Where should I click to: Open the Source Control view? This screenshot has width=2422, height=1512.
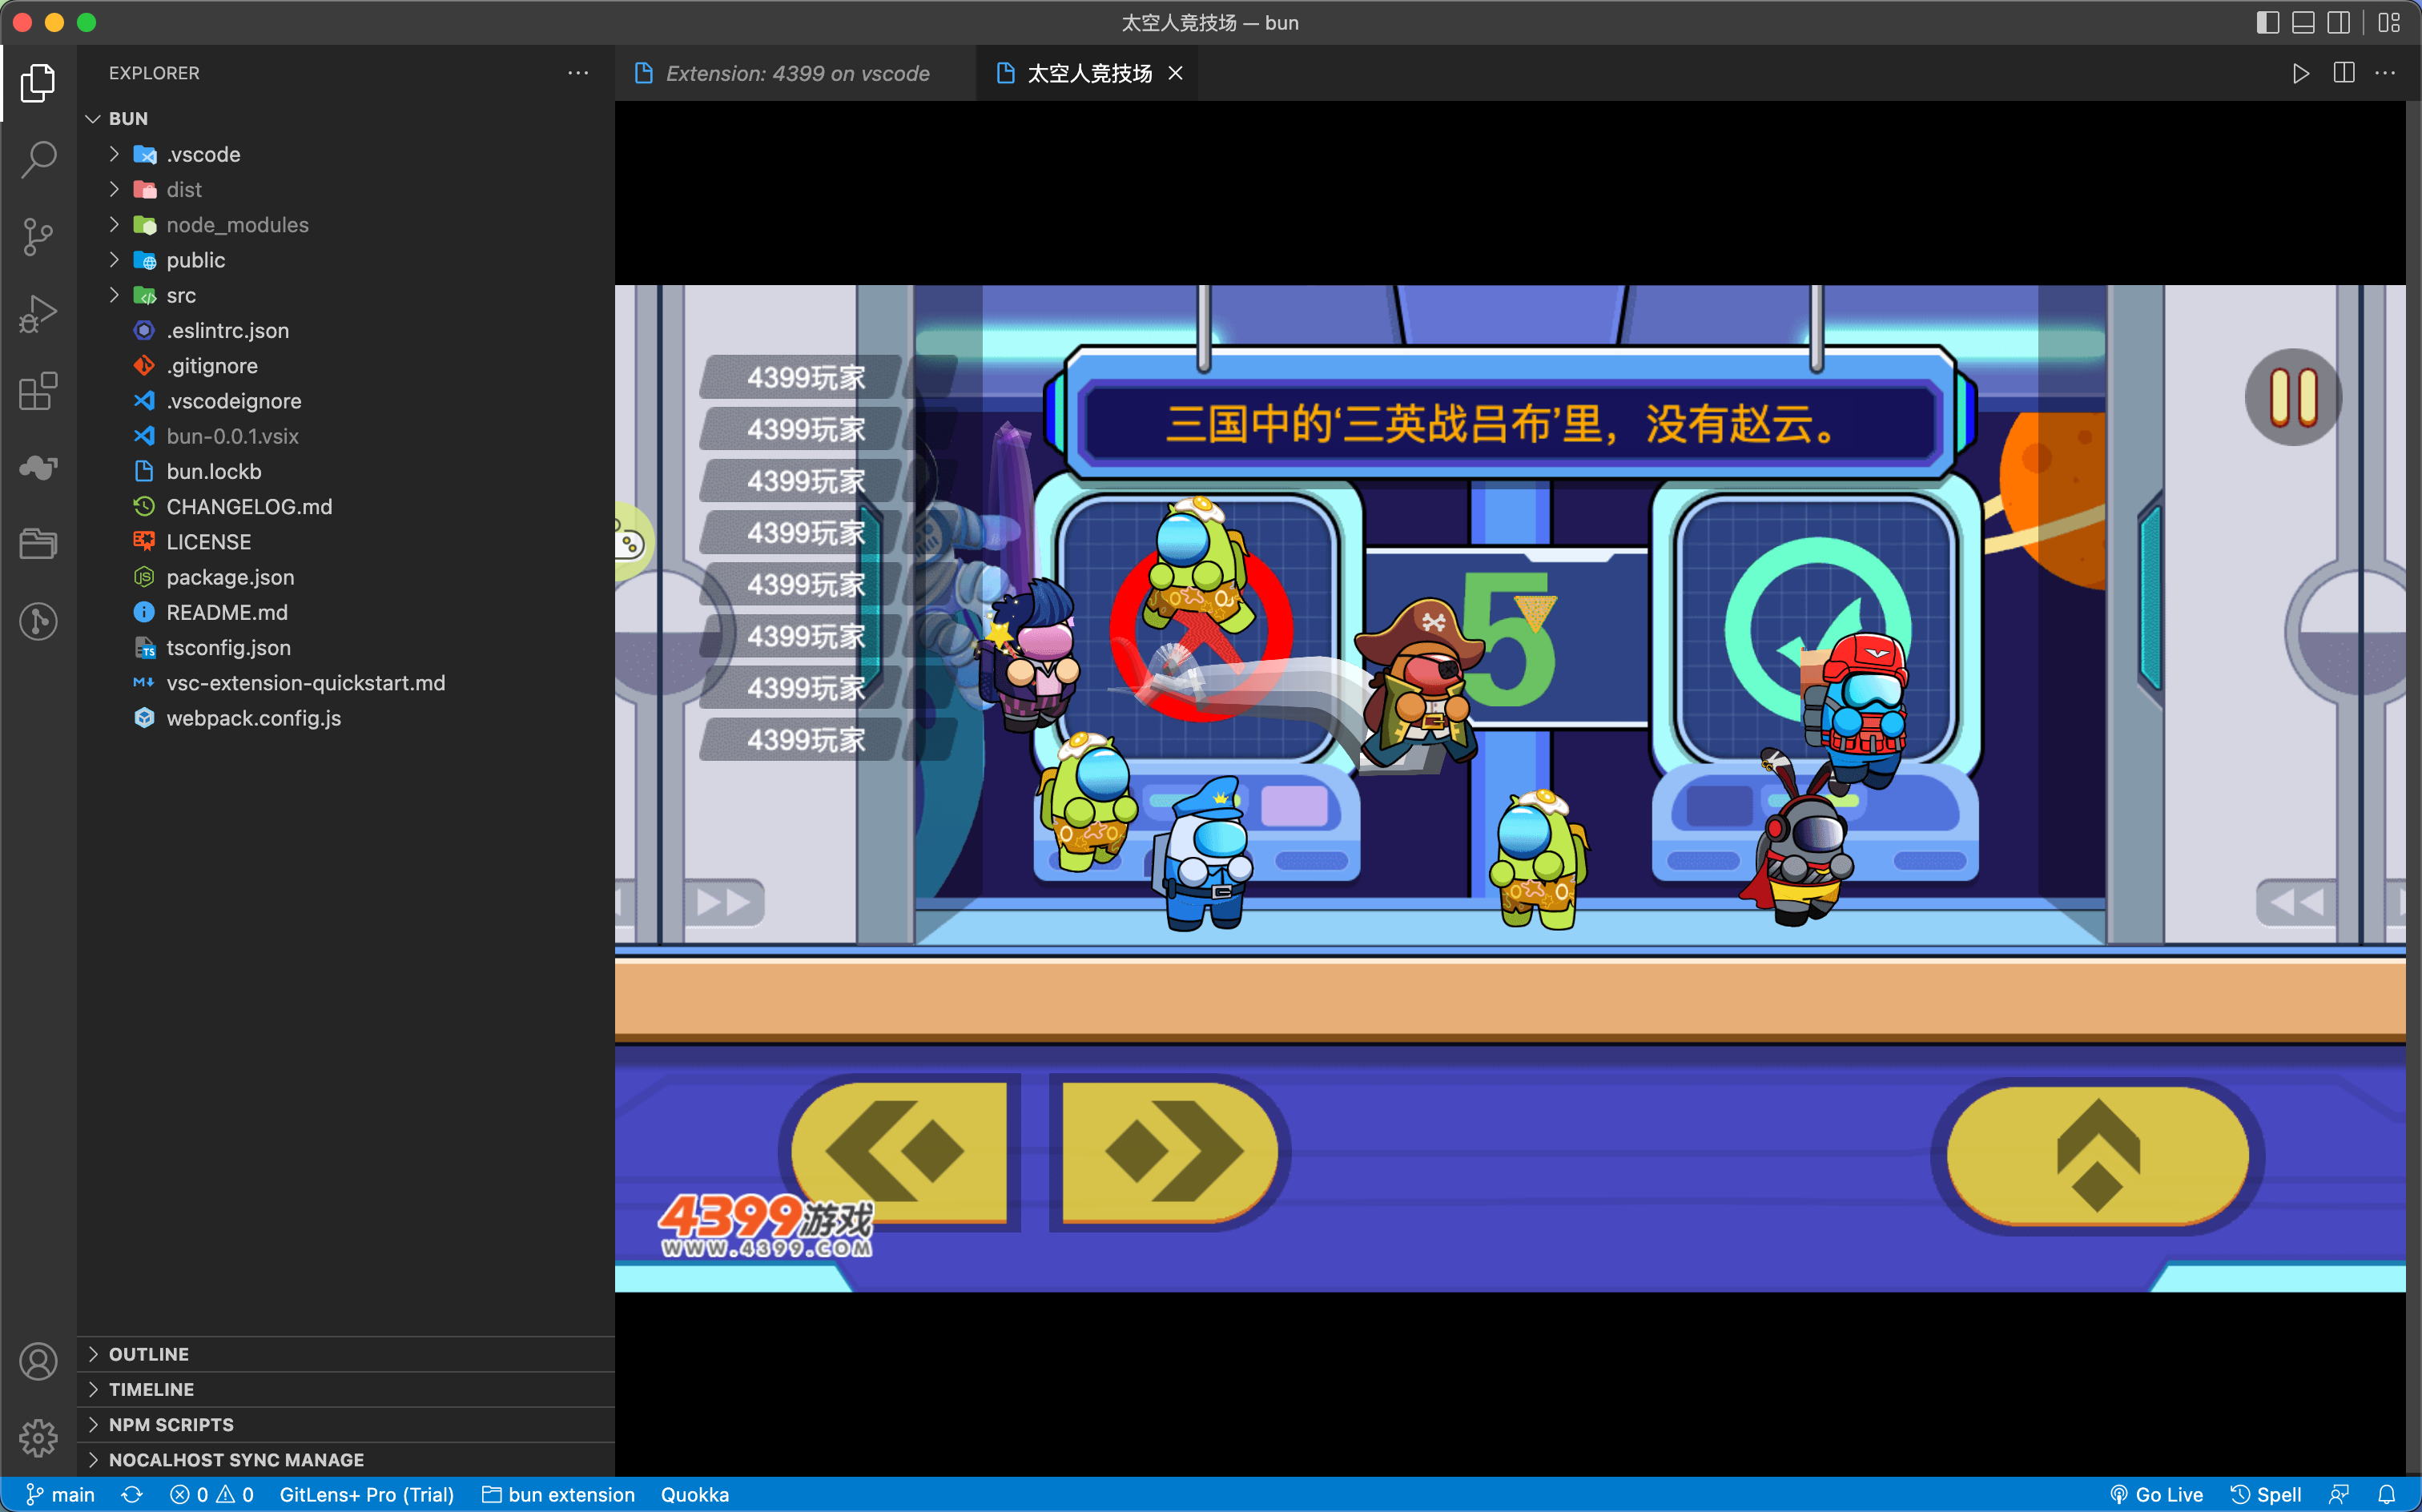(38, 237)
